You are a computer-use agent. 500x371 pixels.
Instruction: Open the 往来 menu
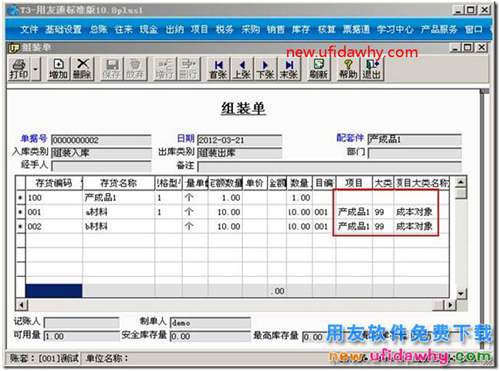[124, 29]
